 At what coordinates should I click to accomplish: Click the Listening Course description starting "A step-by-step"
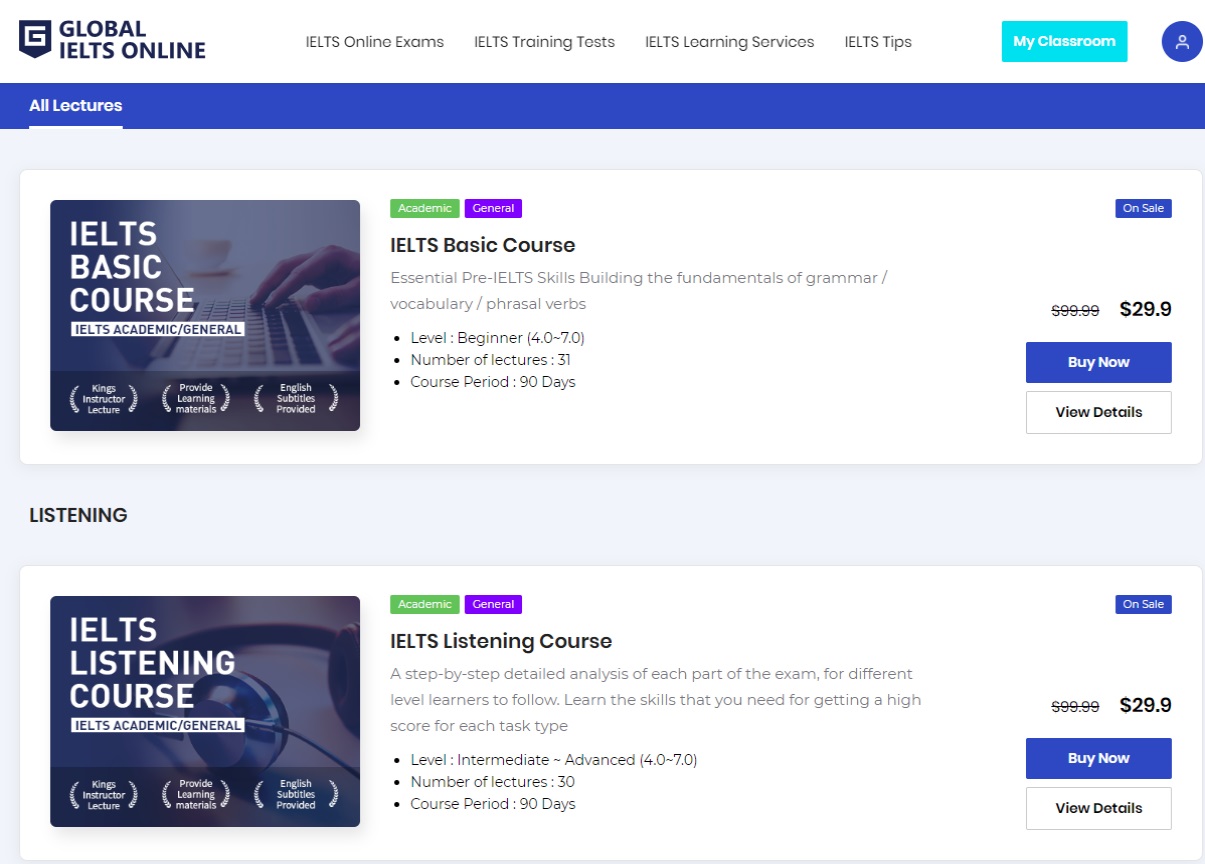tap(656, 700)
